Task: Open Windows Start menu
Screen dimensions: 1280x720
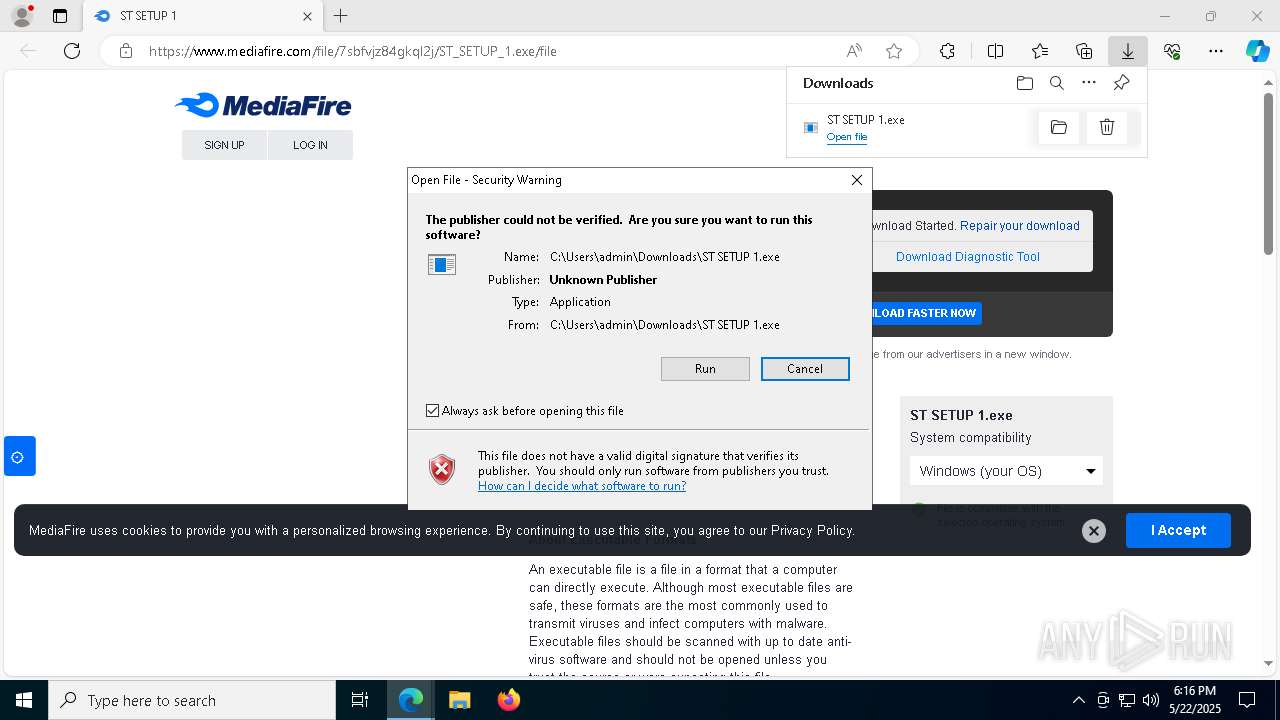Action: 24,700
